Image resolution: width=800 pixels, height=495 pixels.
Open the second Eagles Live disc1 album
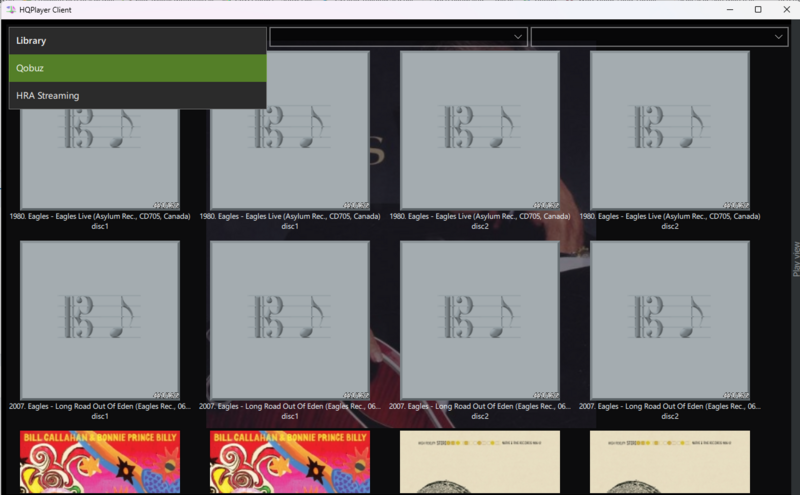[289, 131]
